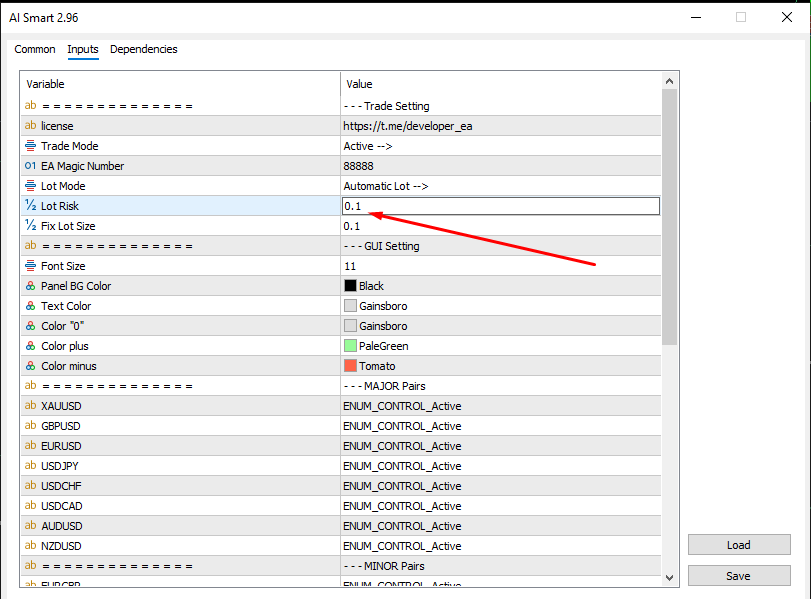Screen dimensions: 811x599
Task: Click the enum icon beside Lot Mode
Action: (x=31, y=186)
